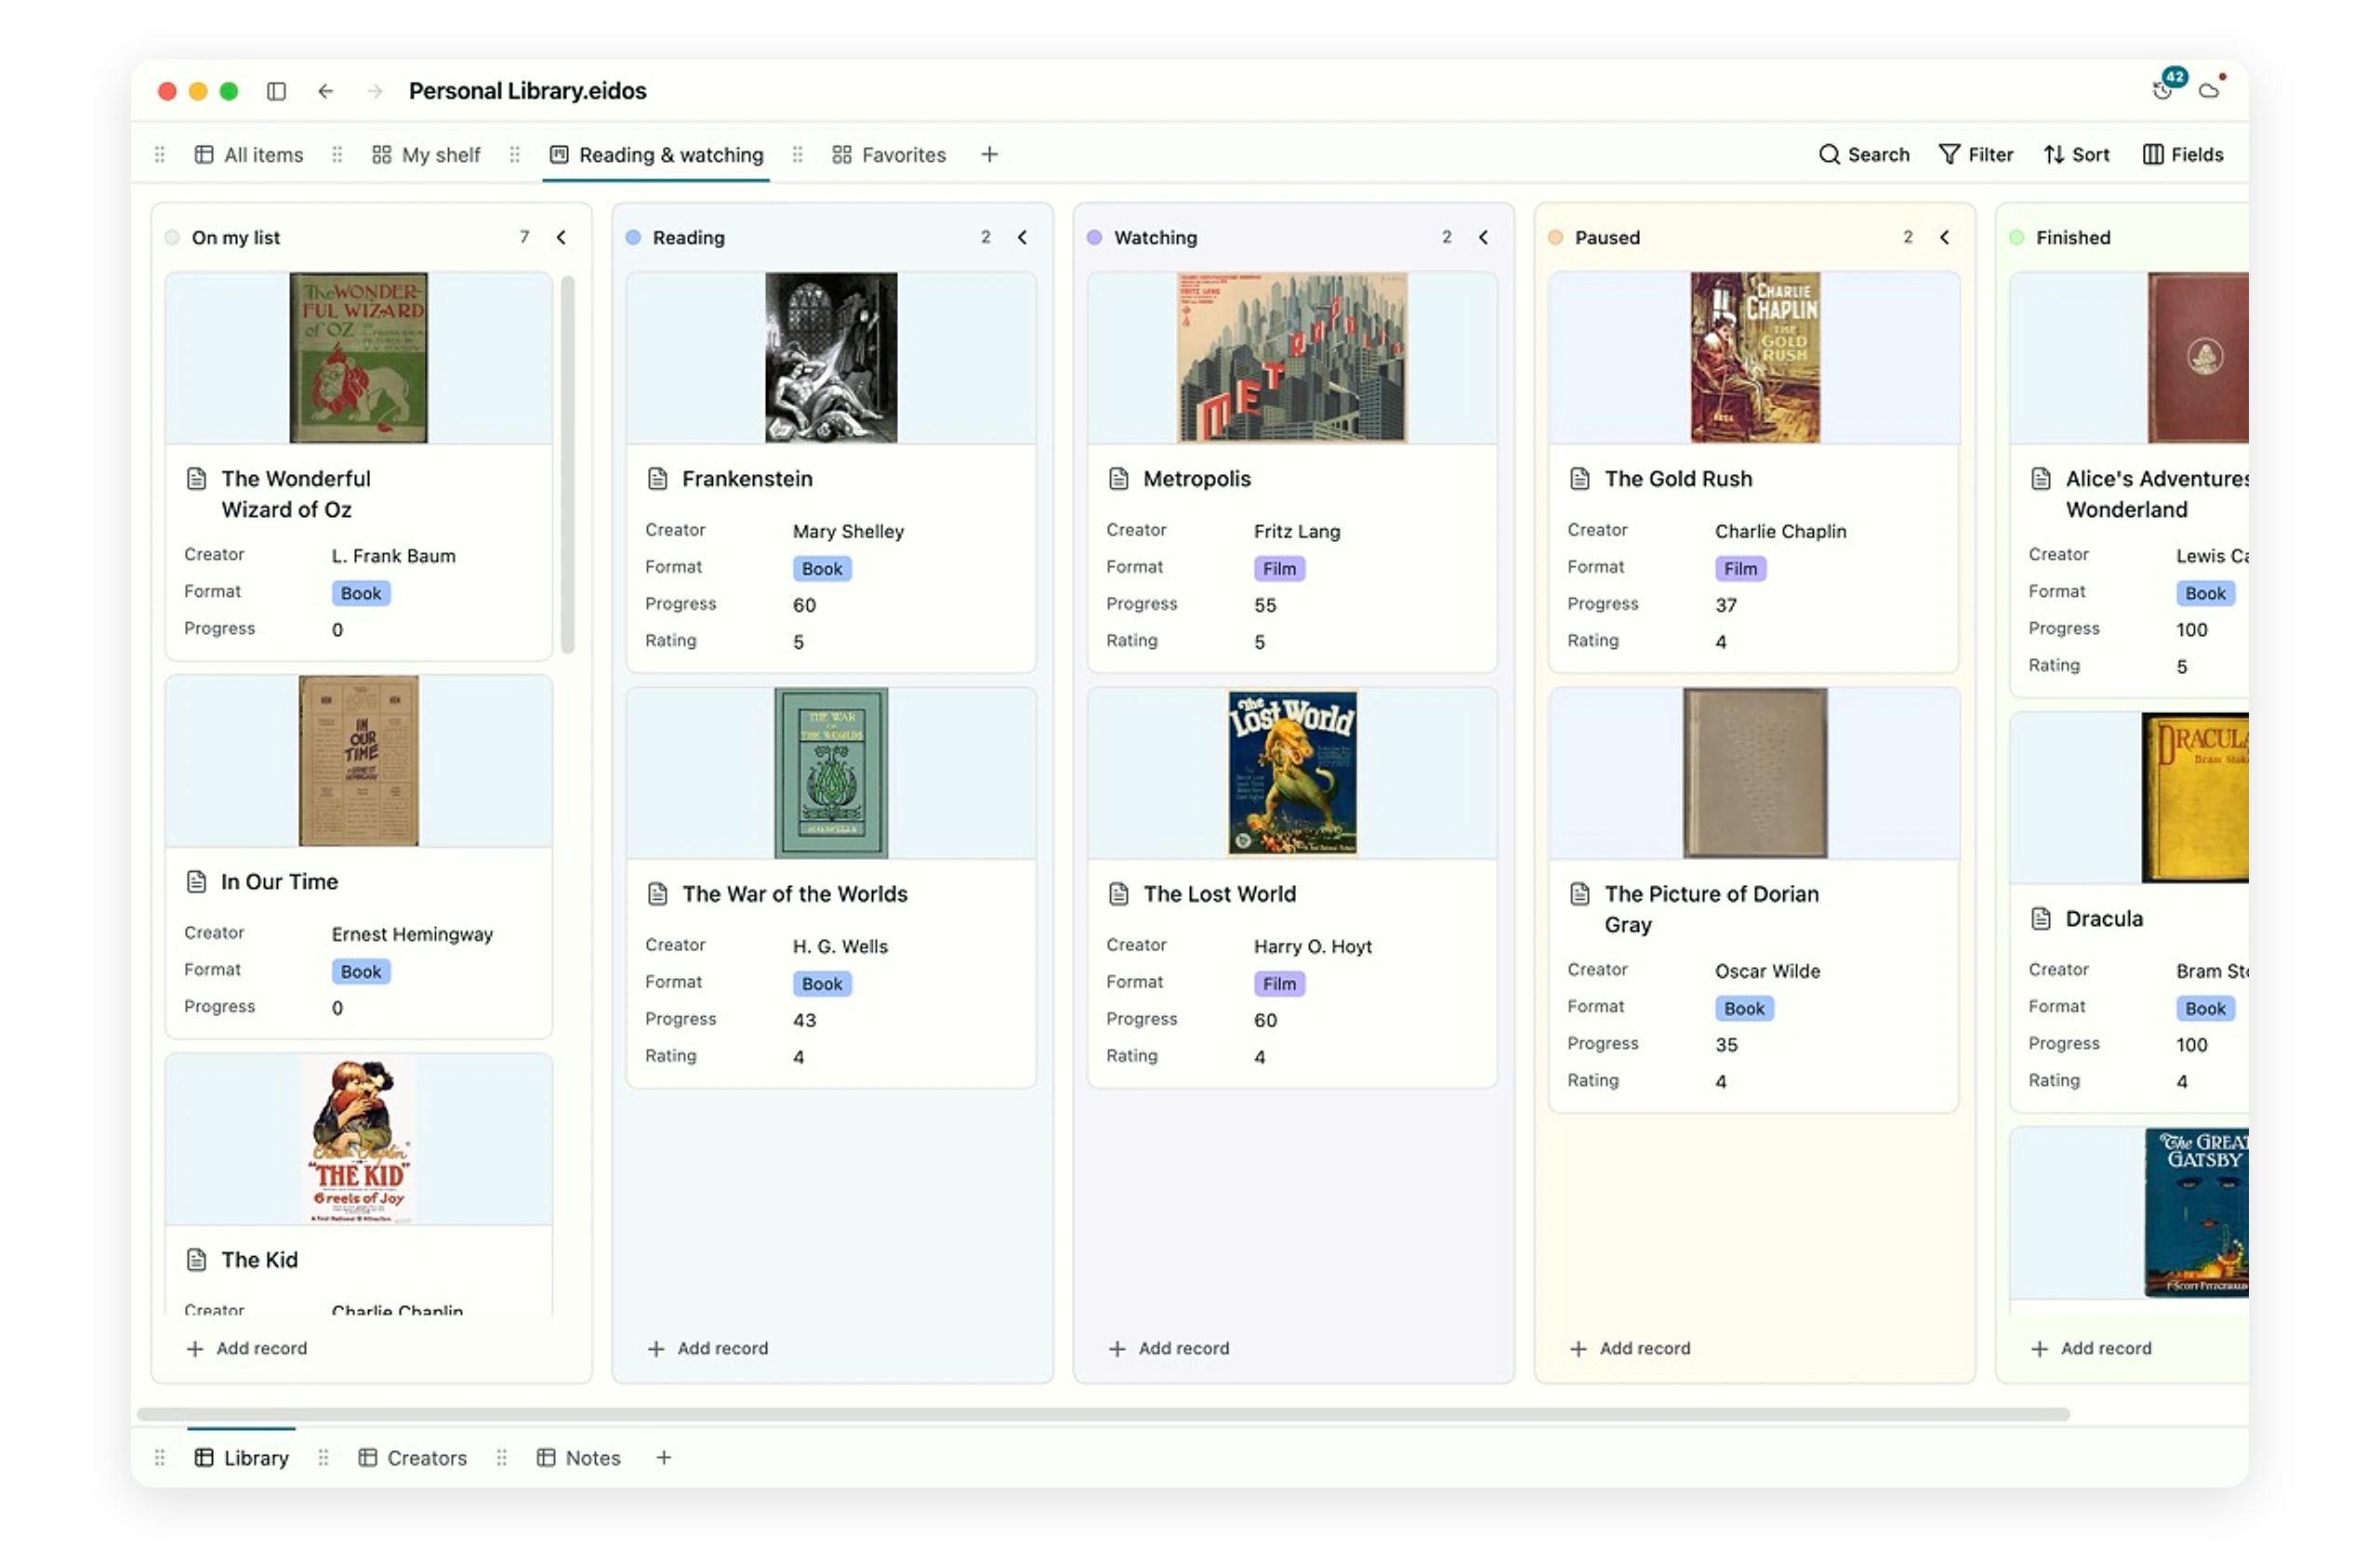The image size is (2380, 1547).
Task: Open the Creators table tab
Action: click(412, 1457)
